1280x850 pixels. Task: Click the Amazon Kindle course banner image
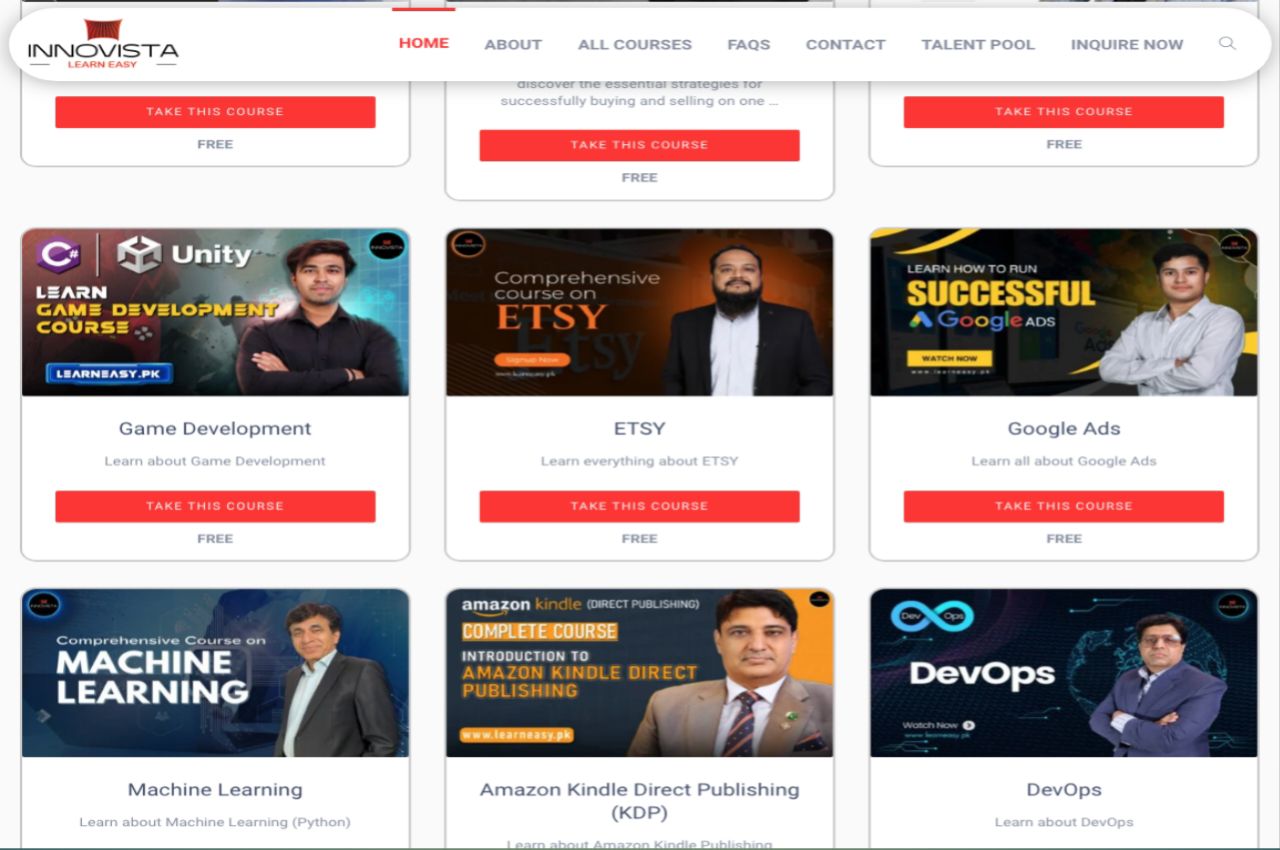639,672
